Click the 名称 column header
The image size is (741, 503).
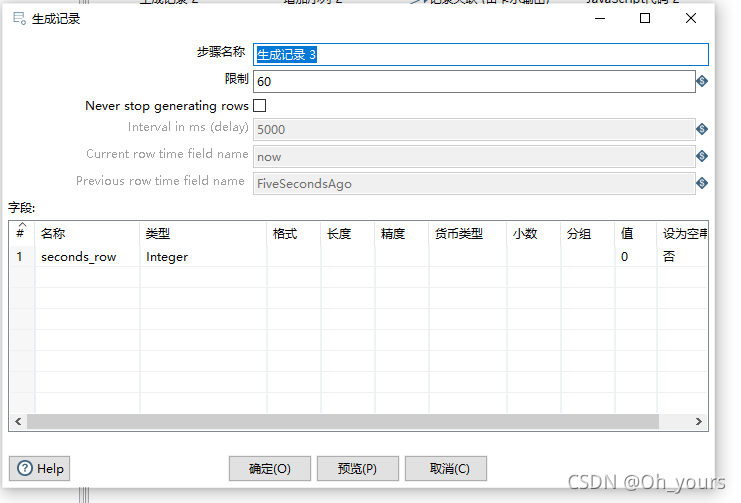(87, 233)
